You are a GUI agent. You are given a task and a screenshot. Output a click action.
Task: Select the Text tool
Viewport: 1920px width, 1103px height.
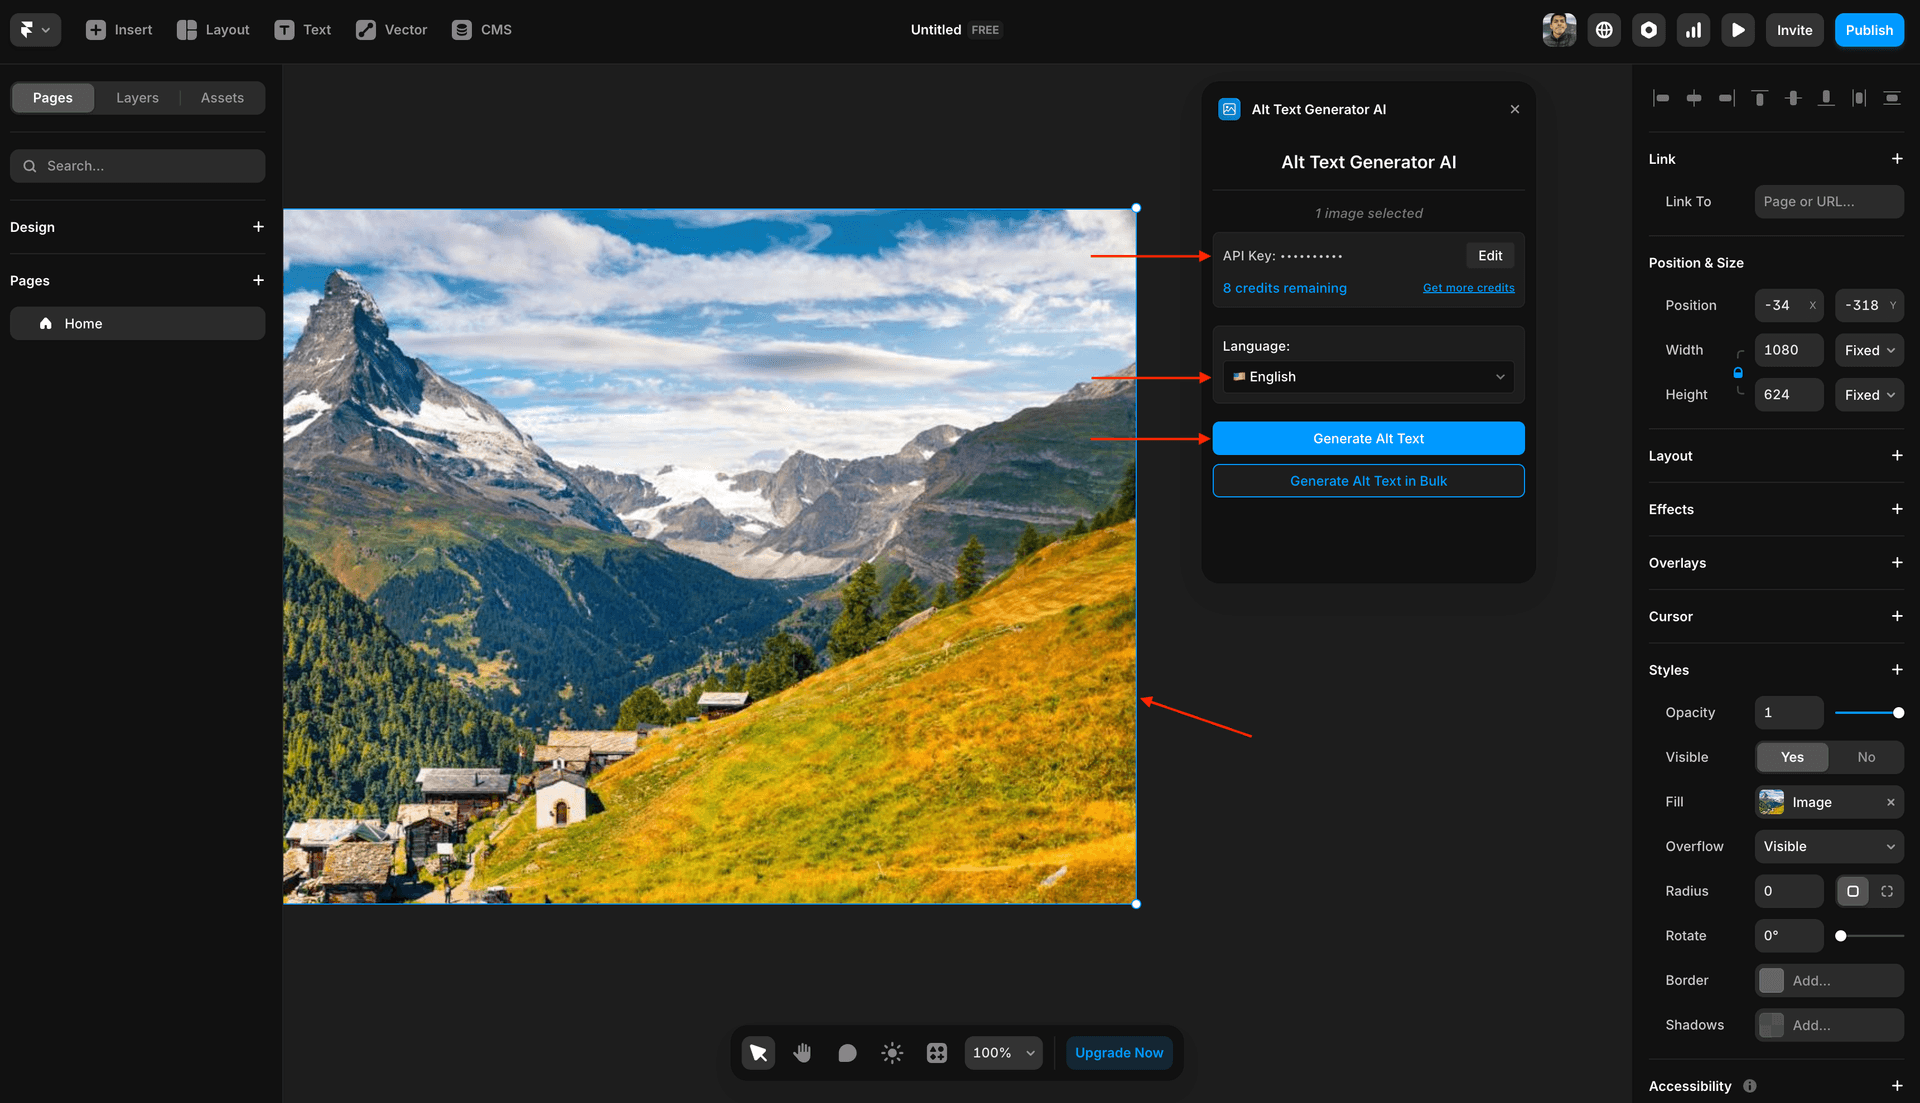[x=303, y=29]
